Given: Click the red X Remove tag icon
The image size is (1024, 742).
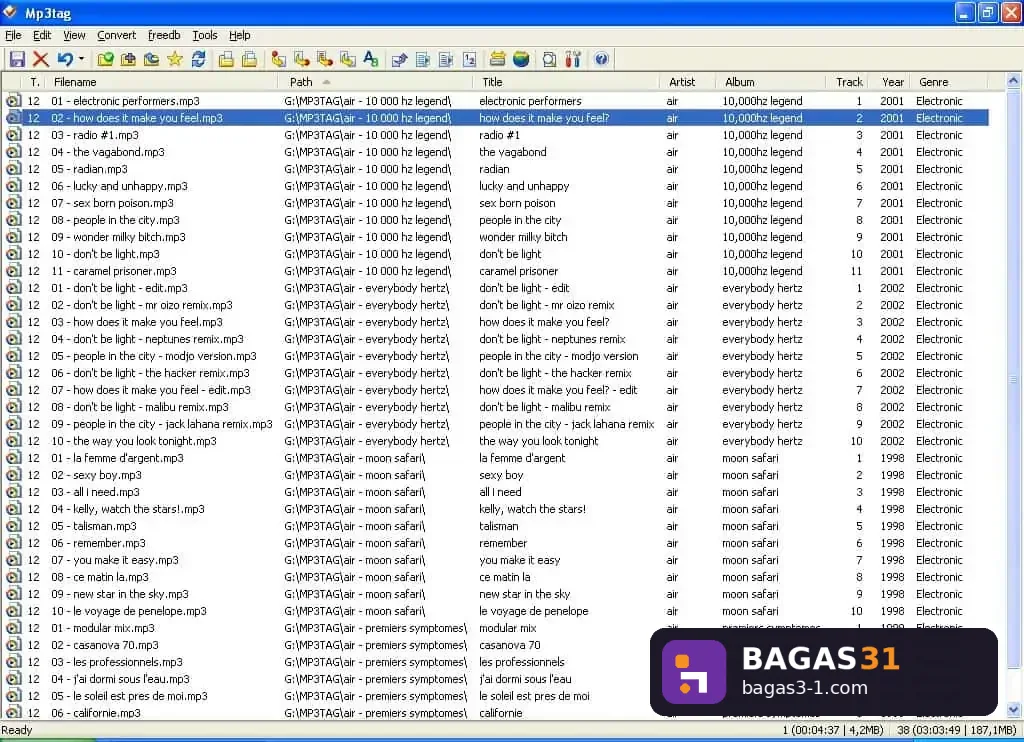Looking at the screenshot, I should click(40, 59).
